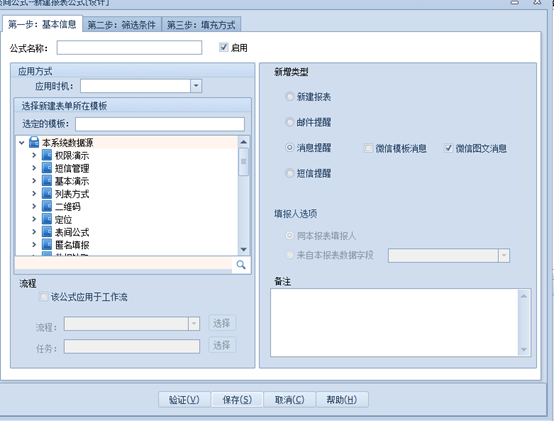Viewport: 554px width, 421px height.
Task: Expand the 基本演示 tree node
Action: click(34, 180)
